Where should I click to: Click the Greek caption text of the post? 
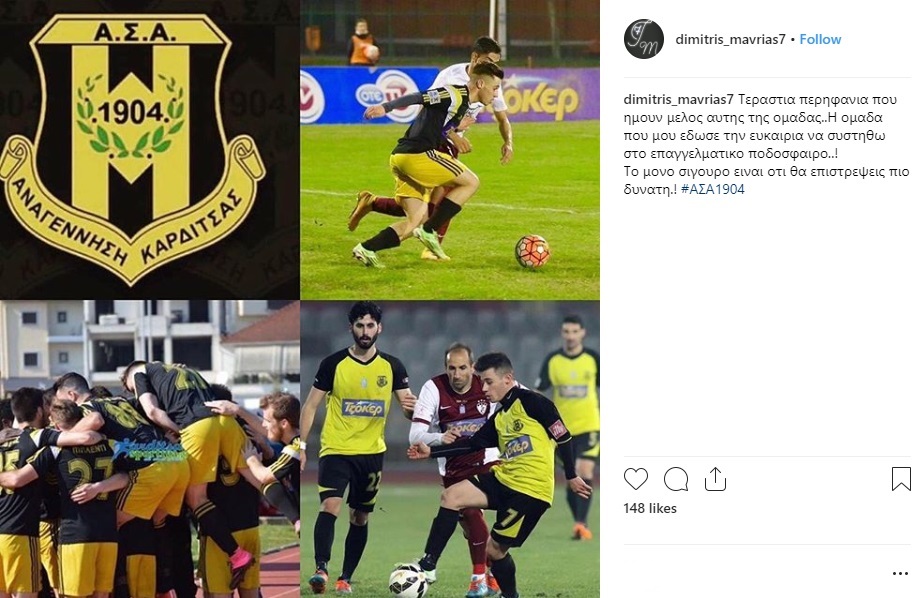(x=766, y=145)
